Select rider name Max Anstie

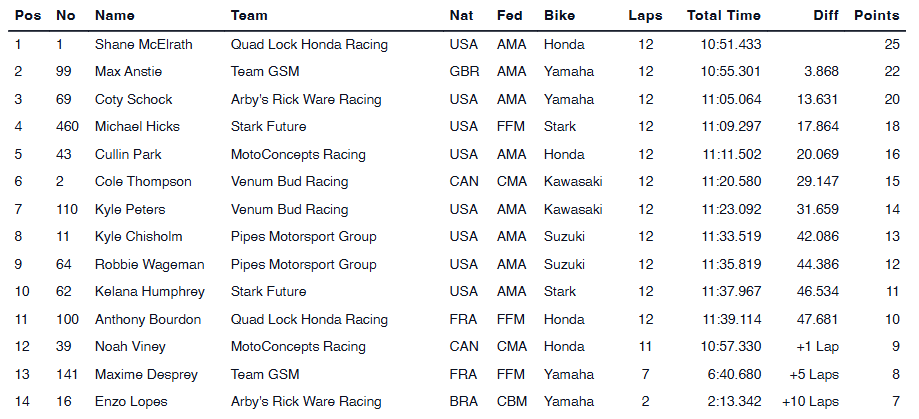(x=127, y=72)
